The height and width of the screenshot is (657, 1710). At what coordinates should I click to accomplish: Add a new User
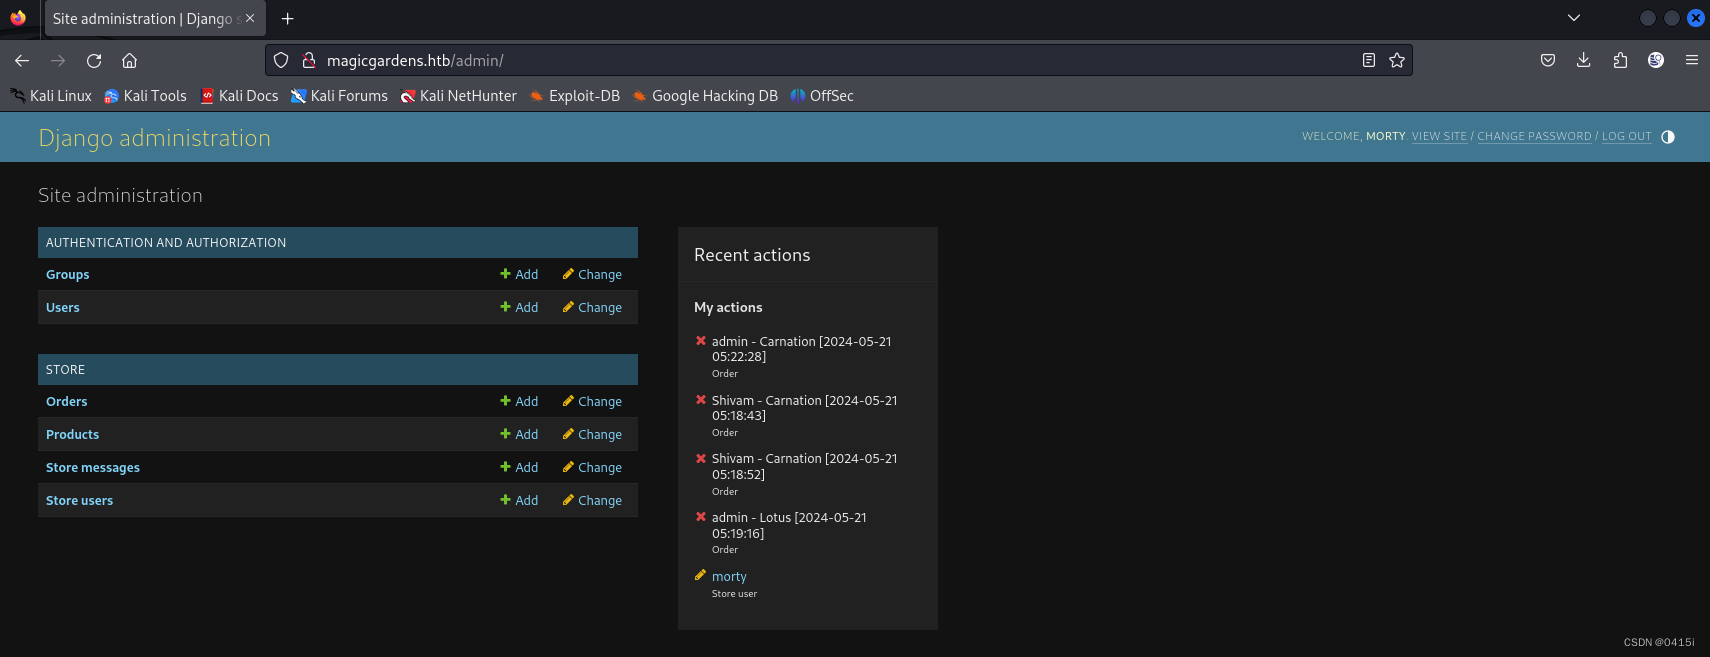(x=519, y=308)
